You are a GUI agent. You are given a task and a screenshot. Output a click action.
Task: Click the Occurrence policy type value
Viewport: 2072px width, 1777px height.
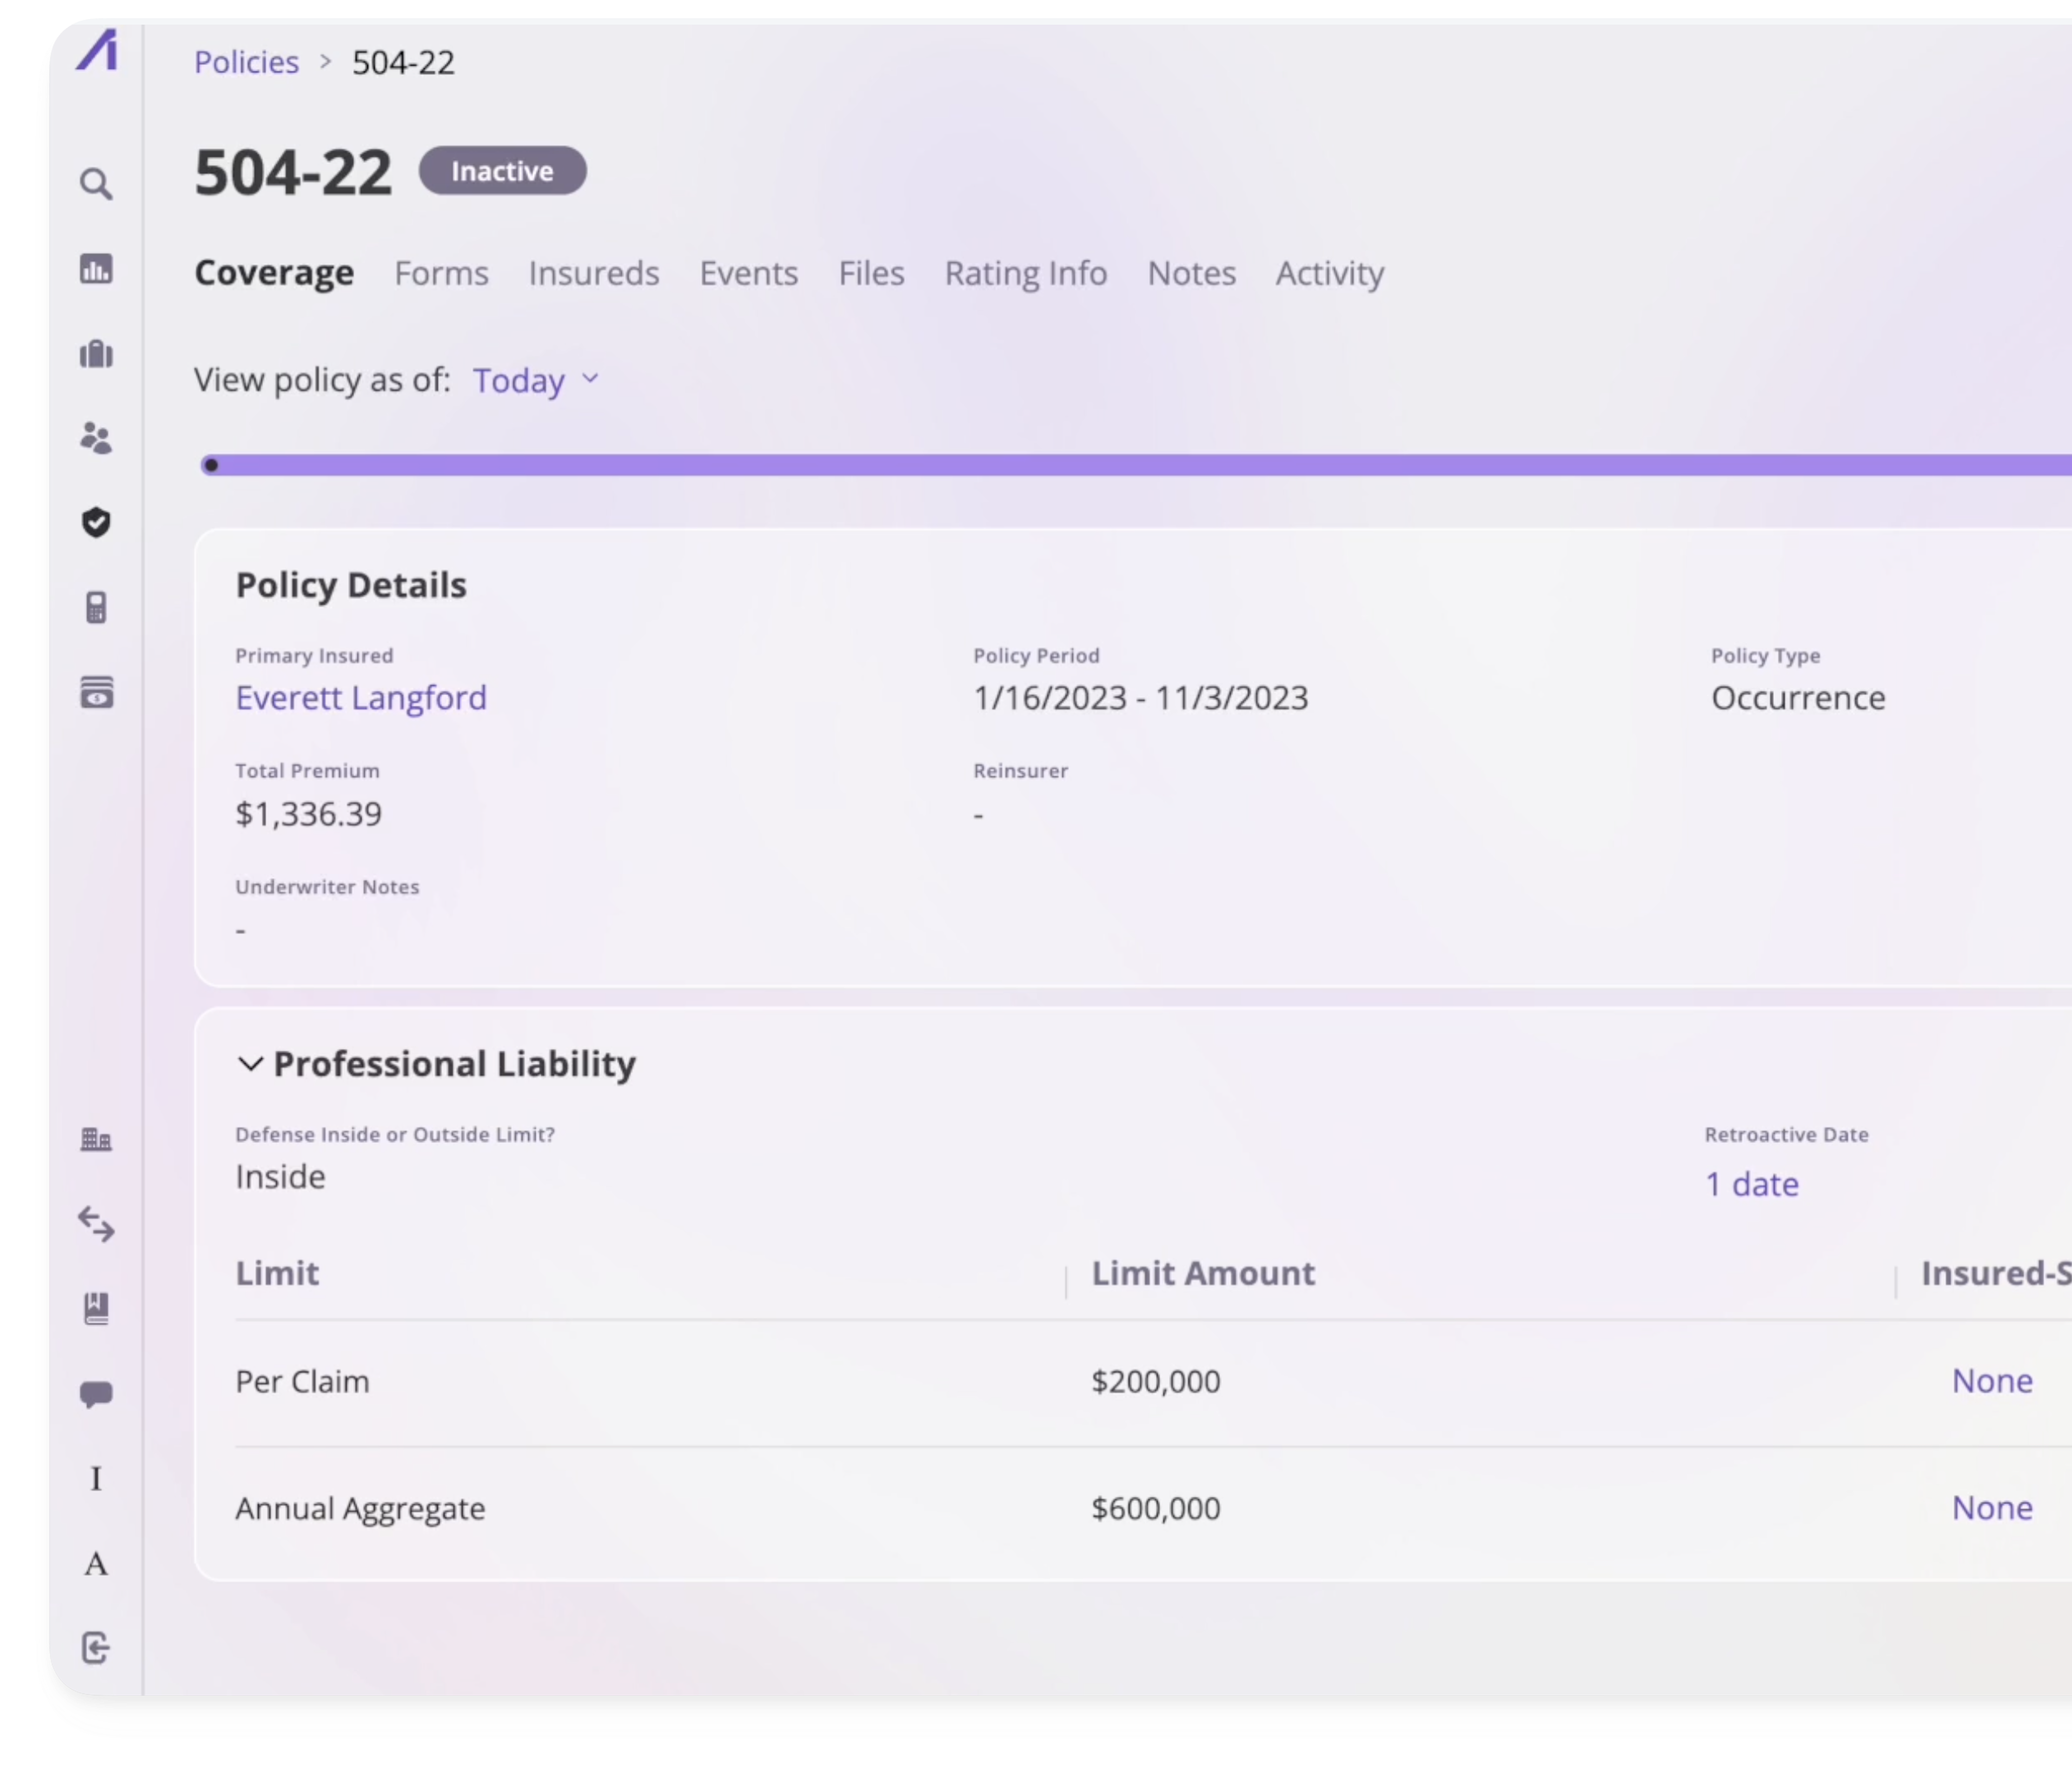[1798, 697]
